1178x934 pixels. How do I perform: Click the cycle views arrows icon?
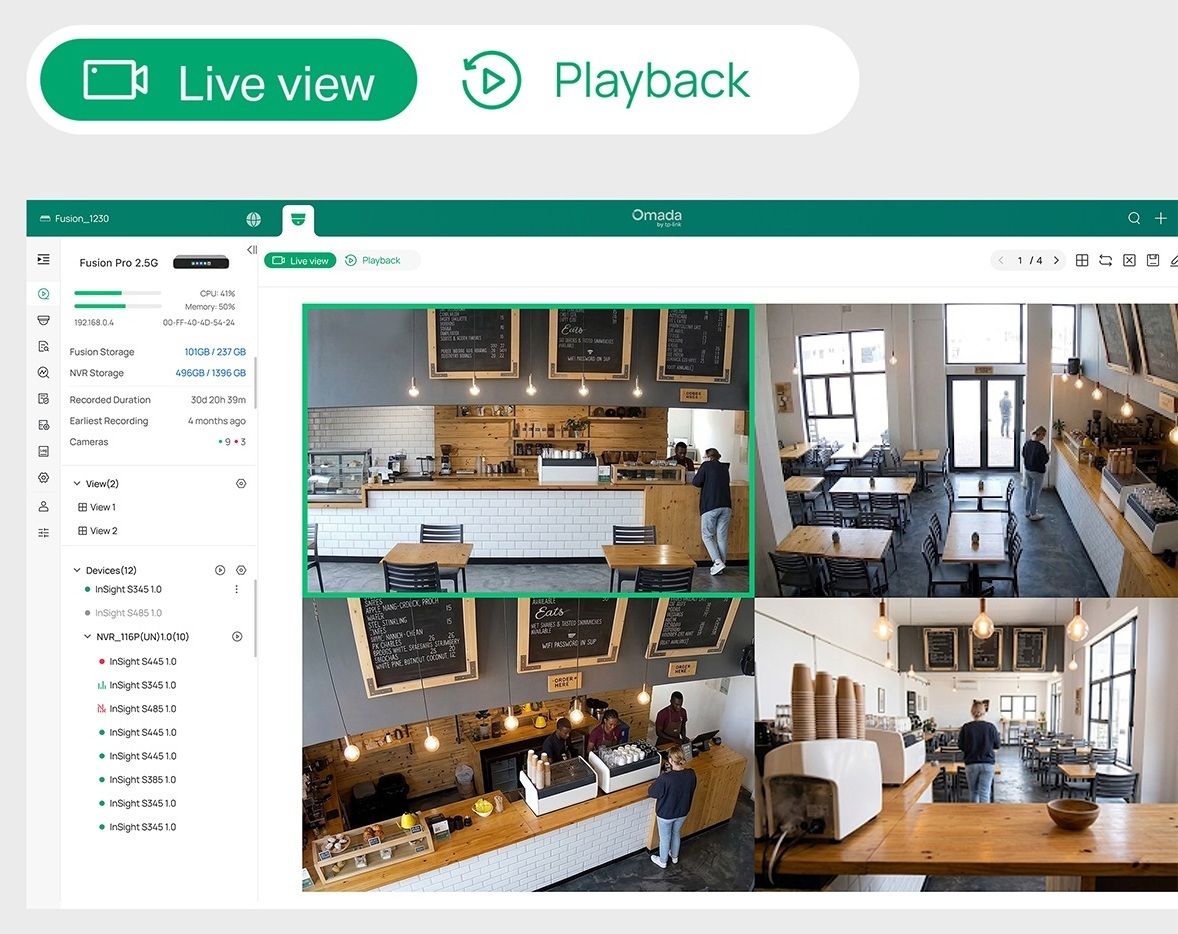point(1105,260)
